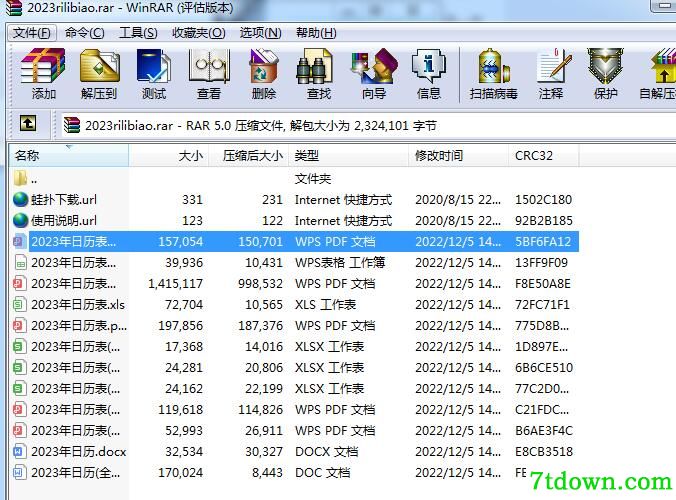Viewport: 676px width, 500px height.
Task: Click the Virus Scan (扫描病毒) icon
Action: point(494,66)
